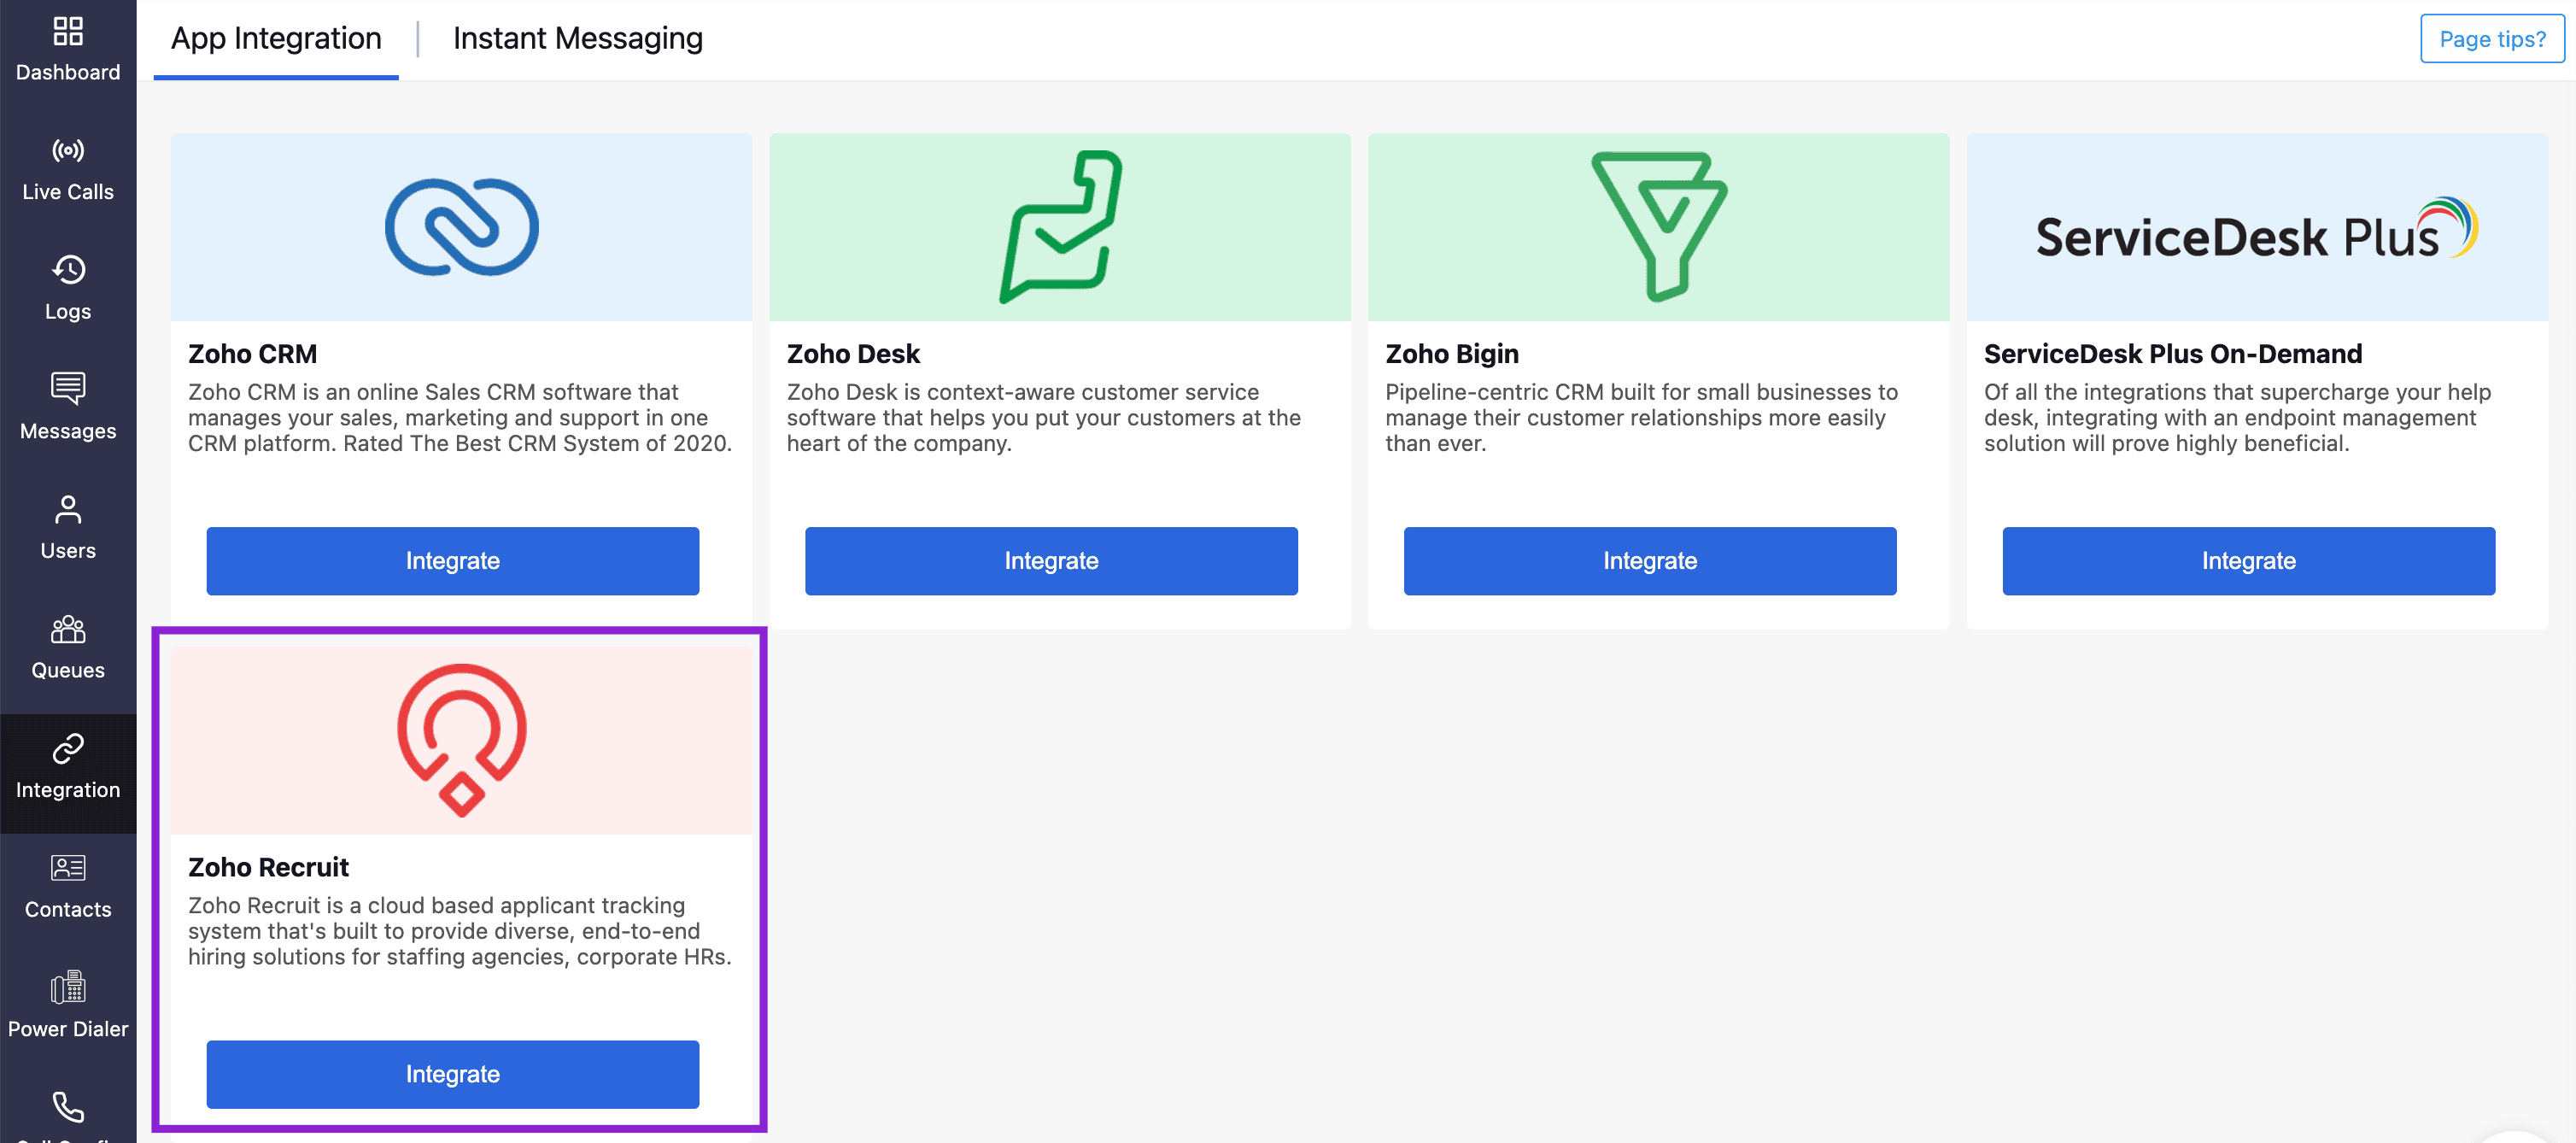Select the Users sidebar icon
Viewport: 2576px width, 1143px height.
[68, 510]
